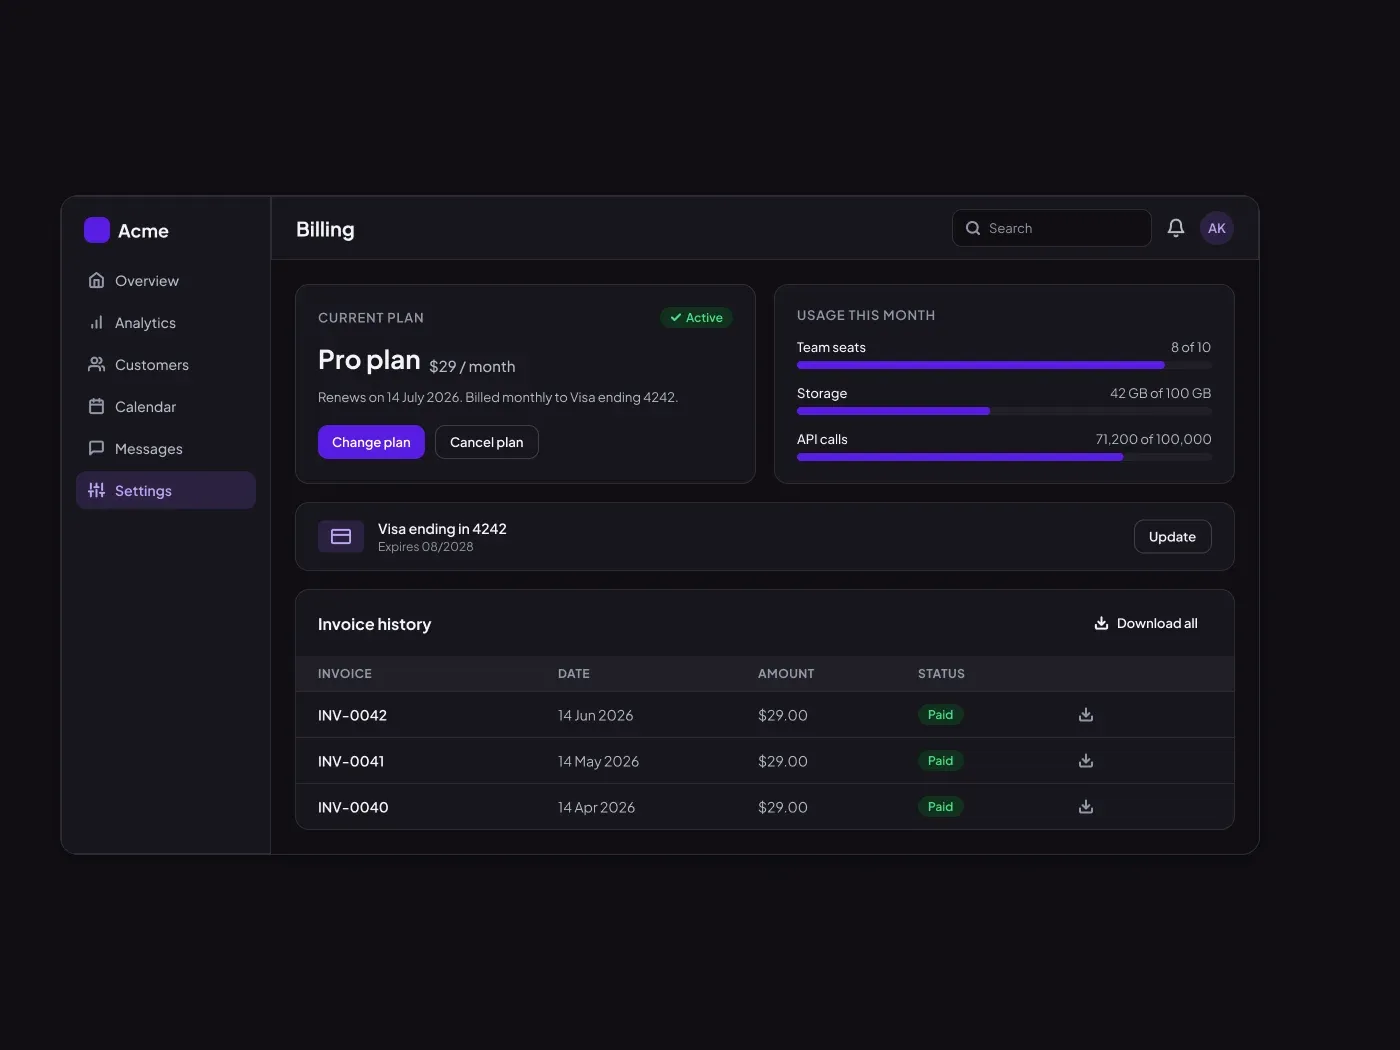1400x1050 pixels.
Task: Select Settings in the sidebar
Action: click(x=166, y=490)
